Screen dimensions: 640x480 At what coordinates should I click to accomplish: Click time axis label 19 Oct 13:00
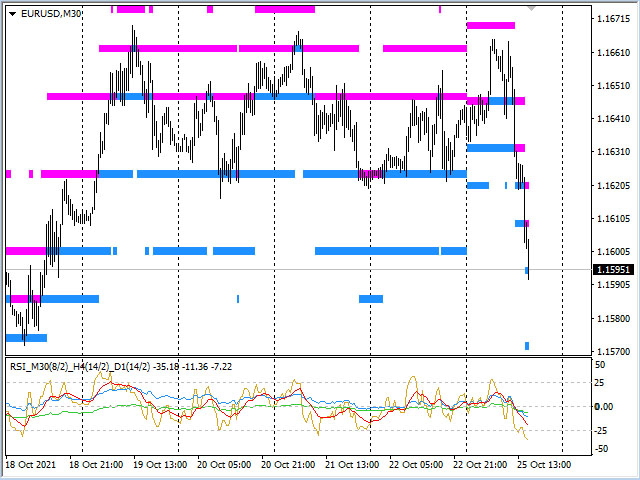160,464
